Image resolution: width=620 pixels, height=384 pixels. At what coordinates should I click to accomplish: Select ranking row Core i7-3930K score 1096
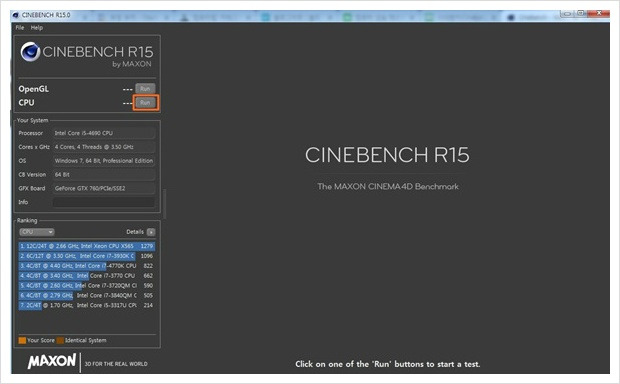tap(87, 256)
